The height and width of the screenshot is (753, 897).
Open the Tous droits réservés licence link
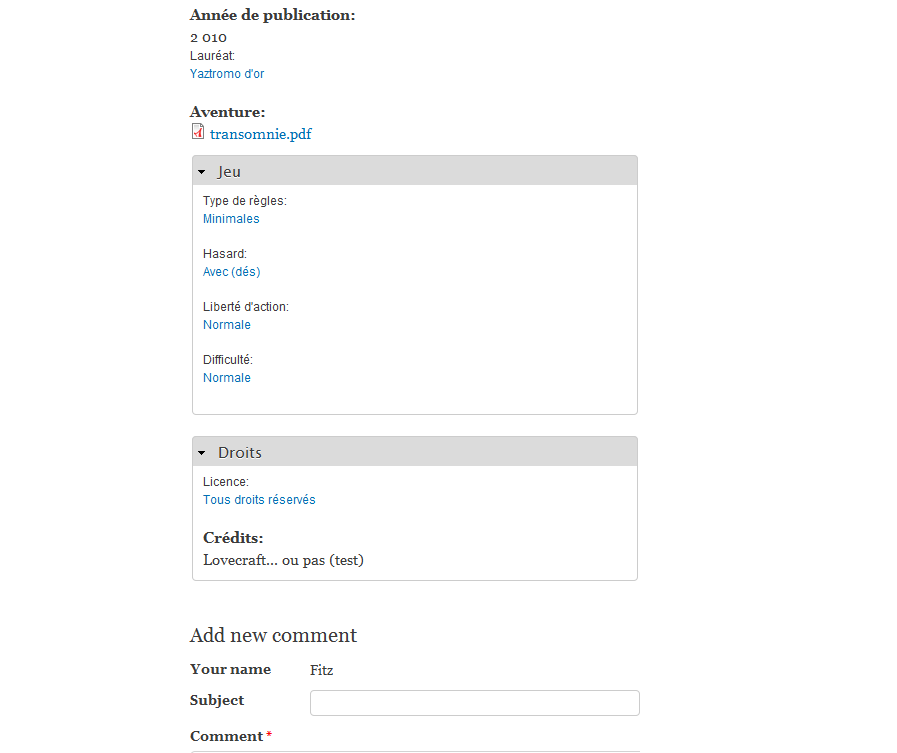[259, 500]
